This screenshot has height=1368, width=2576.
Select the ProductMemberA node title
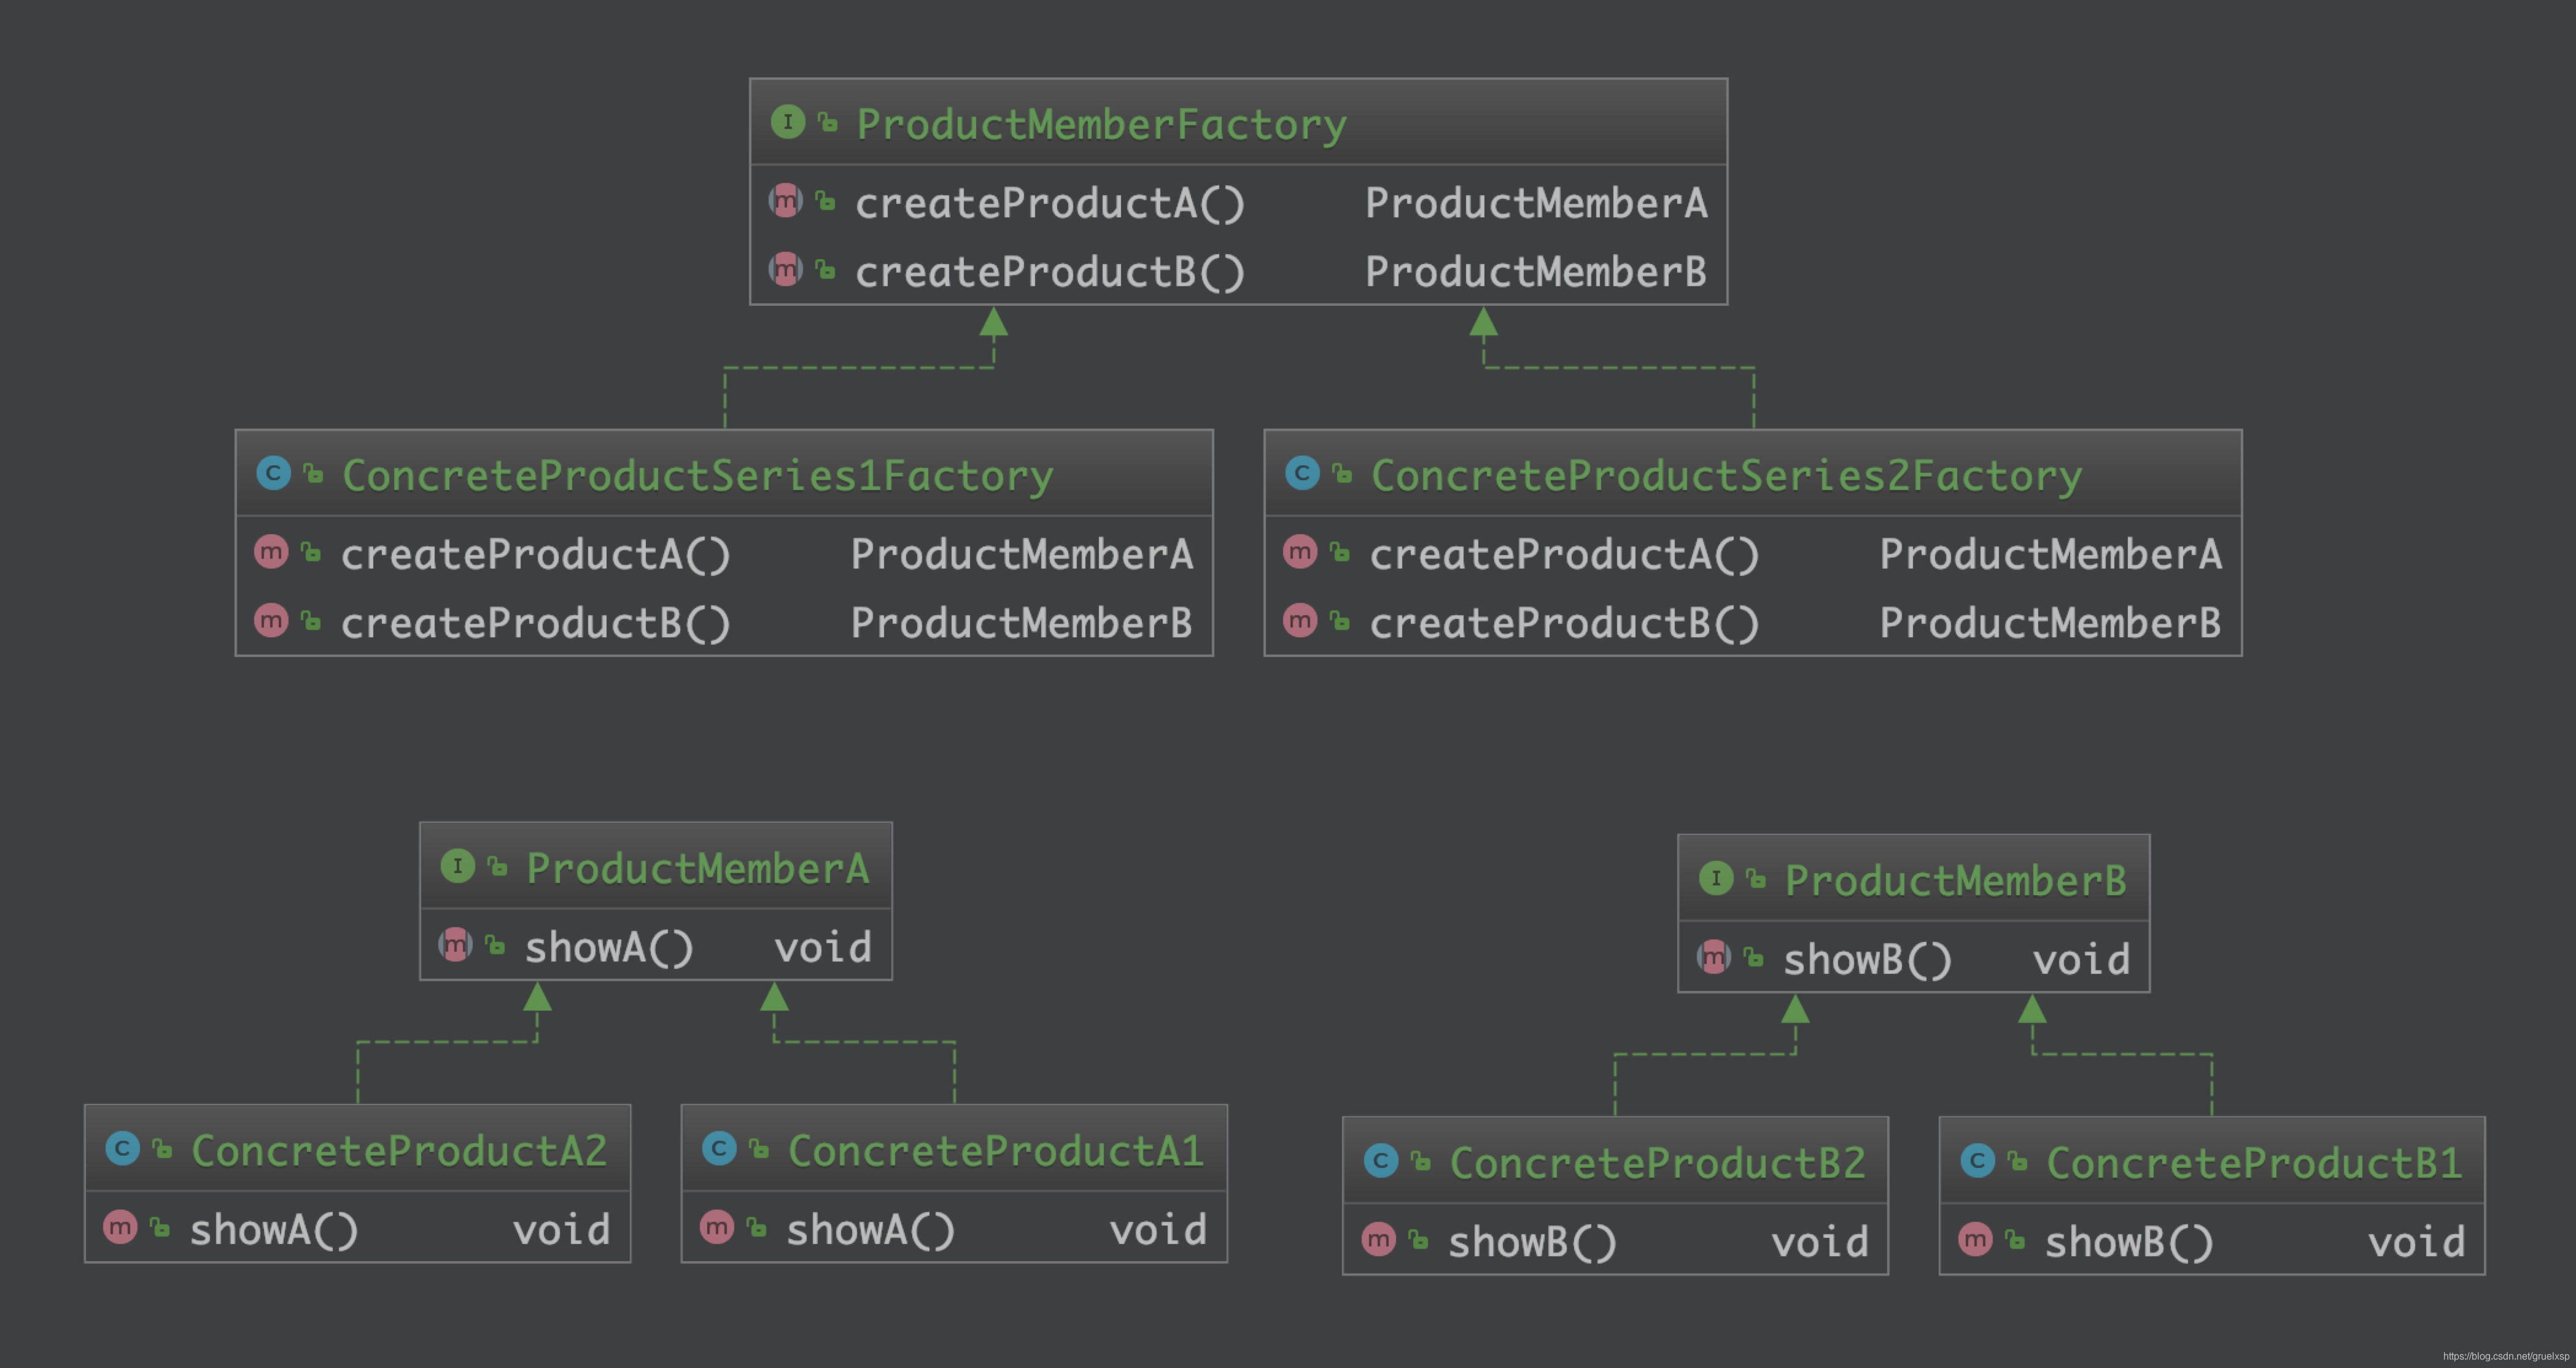(x=698, y=868)
